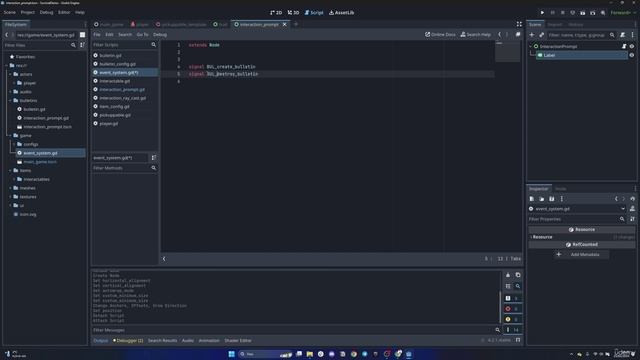Image resolution: width=640 pixels, height=360 pixels.
Task: Open the Debugger bottom panel tab
Action: click(x=128, y=340)
